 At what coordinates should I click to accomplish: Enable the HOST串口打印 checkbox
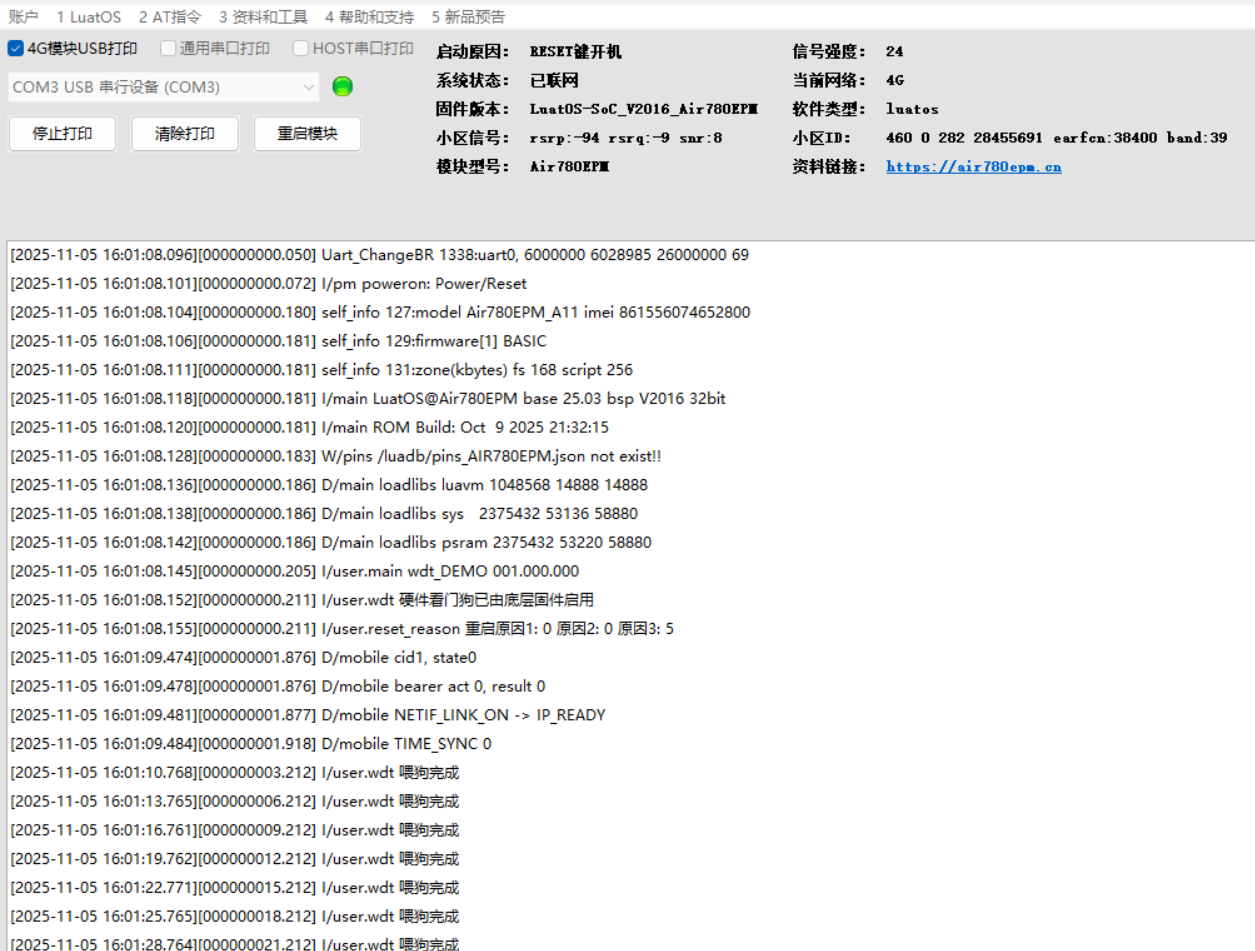pos(300,48)
